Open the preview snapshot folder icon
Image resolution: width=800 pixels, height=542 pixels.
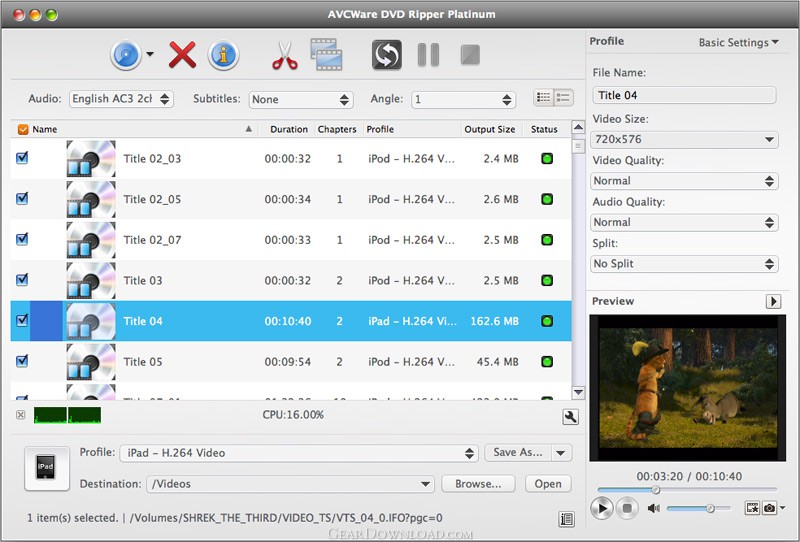pyautogui.click(x=752, y=508)
